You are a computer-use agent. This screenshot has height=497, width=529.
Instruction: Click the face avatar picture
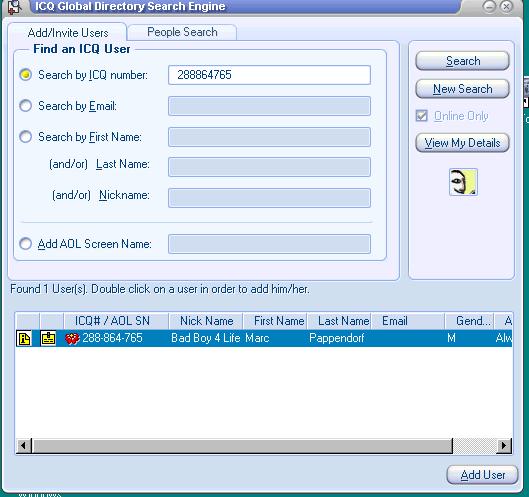click(x=463, y=182)
